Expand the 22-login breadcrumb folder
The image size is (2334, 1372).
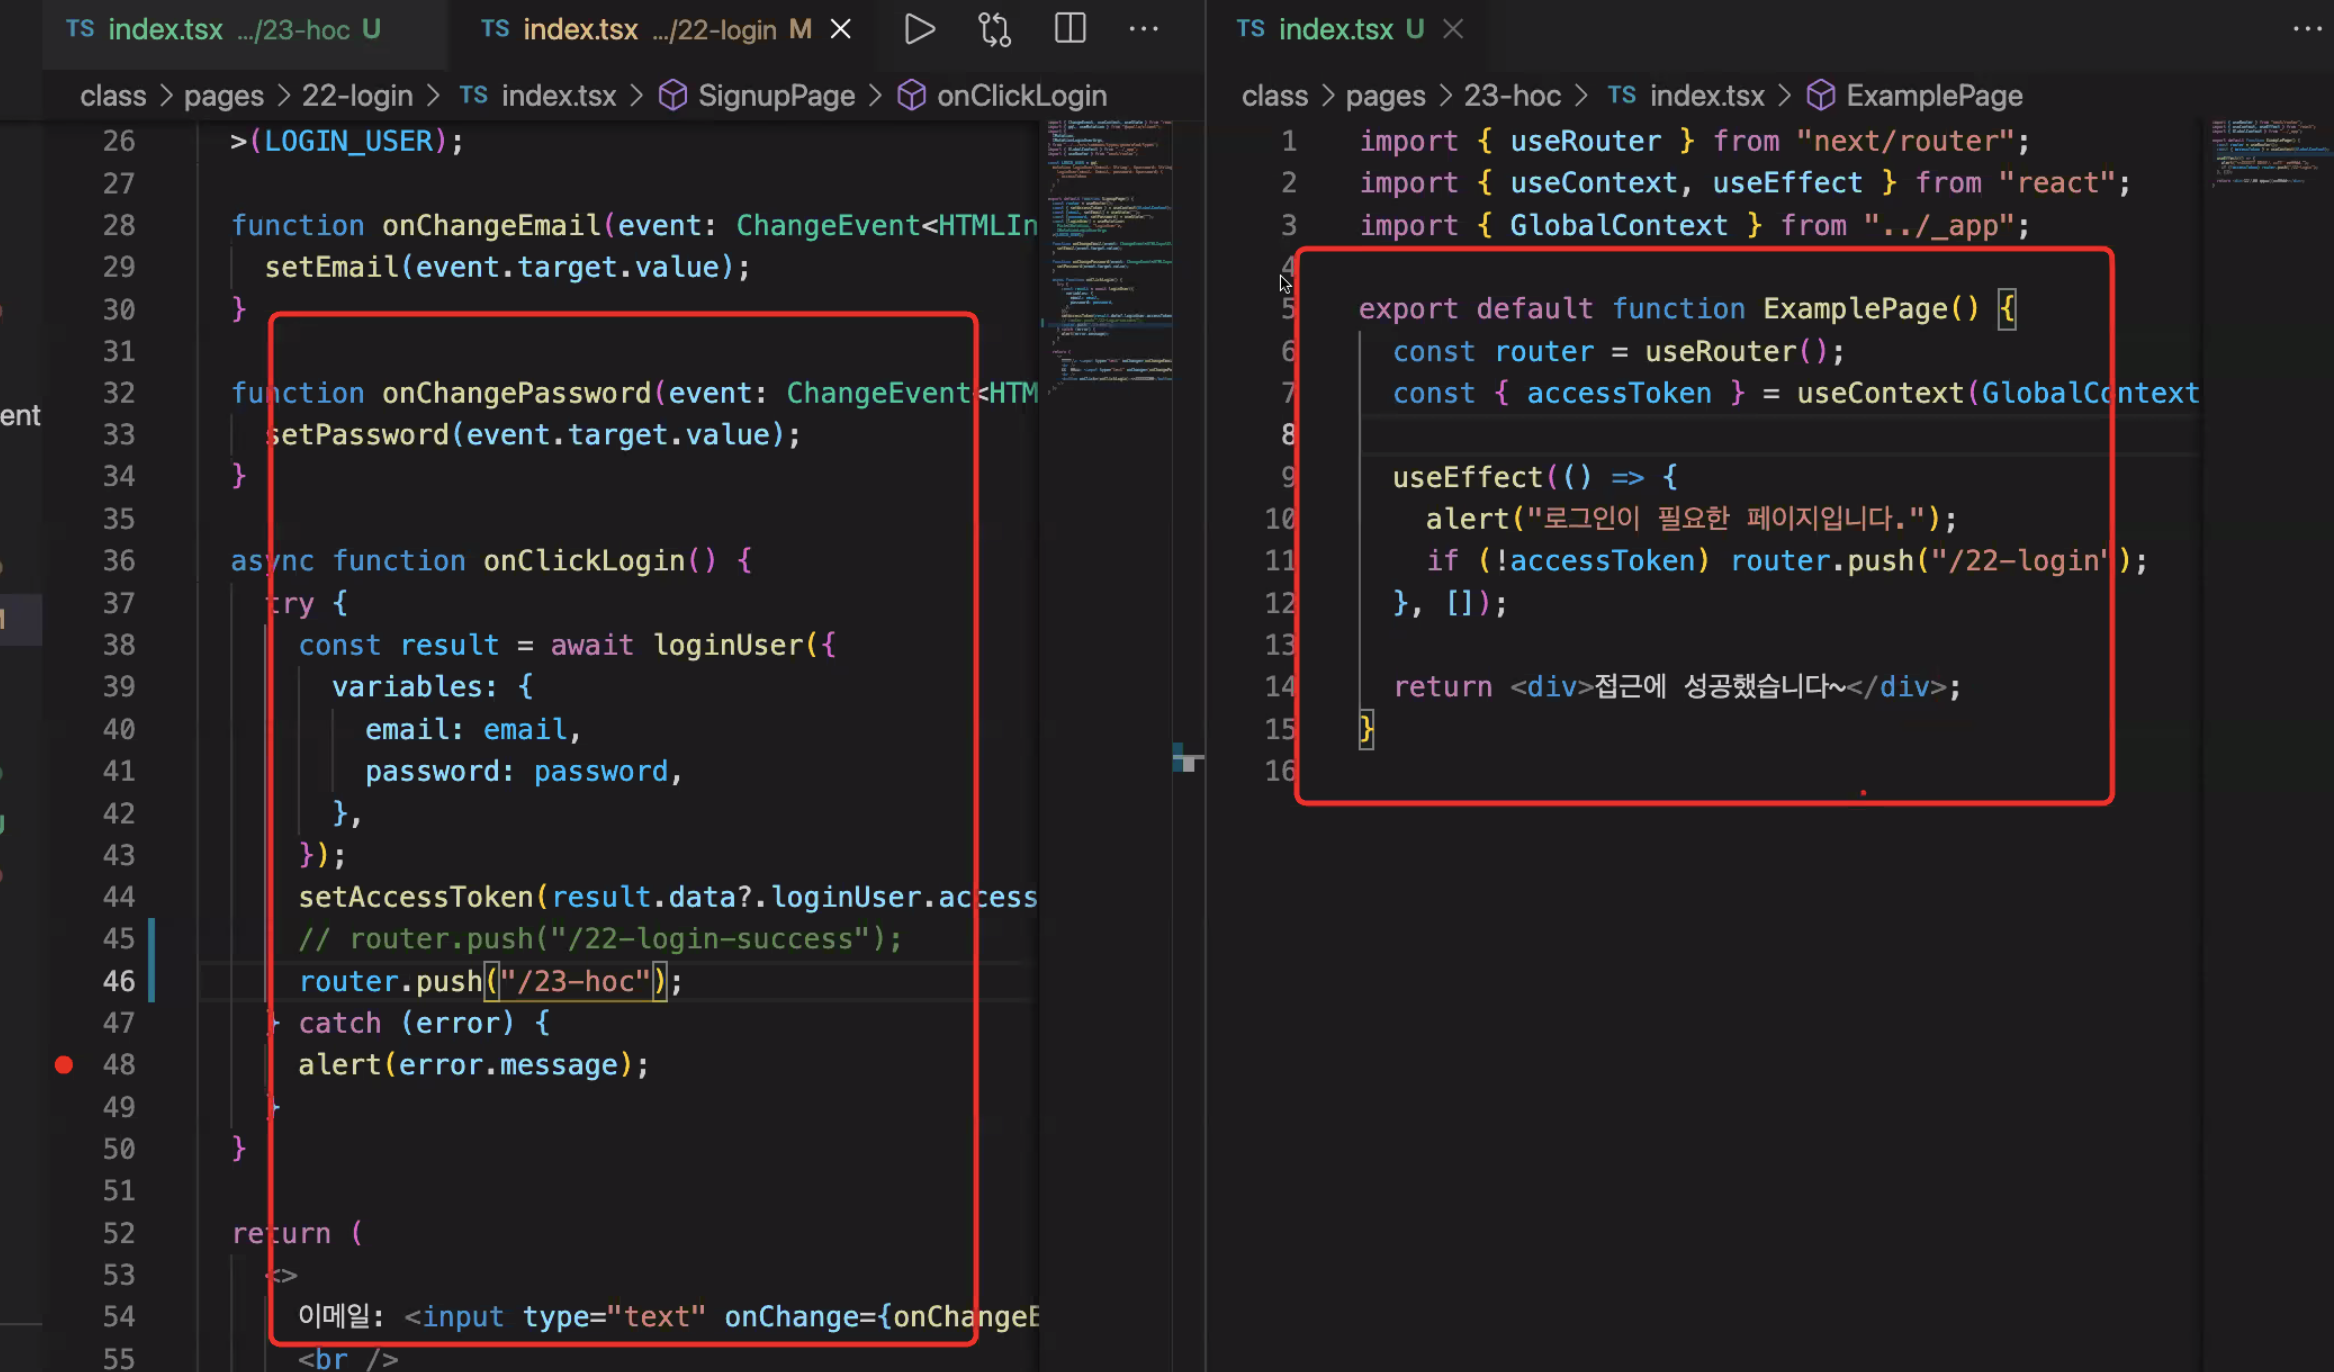pyautogui.click(x=357, y=96)
